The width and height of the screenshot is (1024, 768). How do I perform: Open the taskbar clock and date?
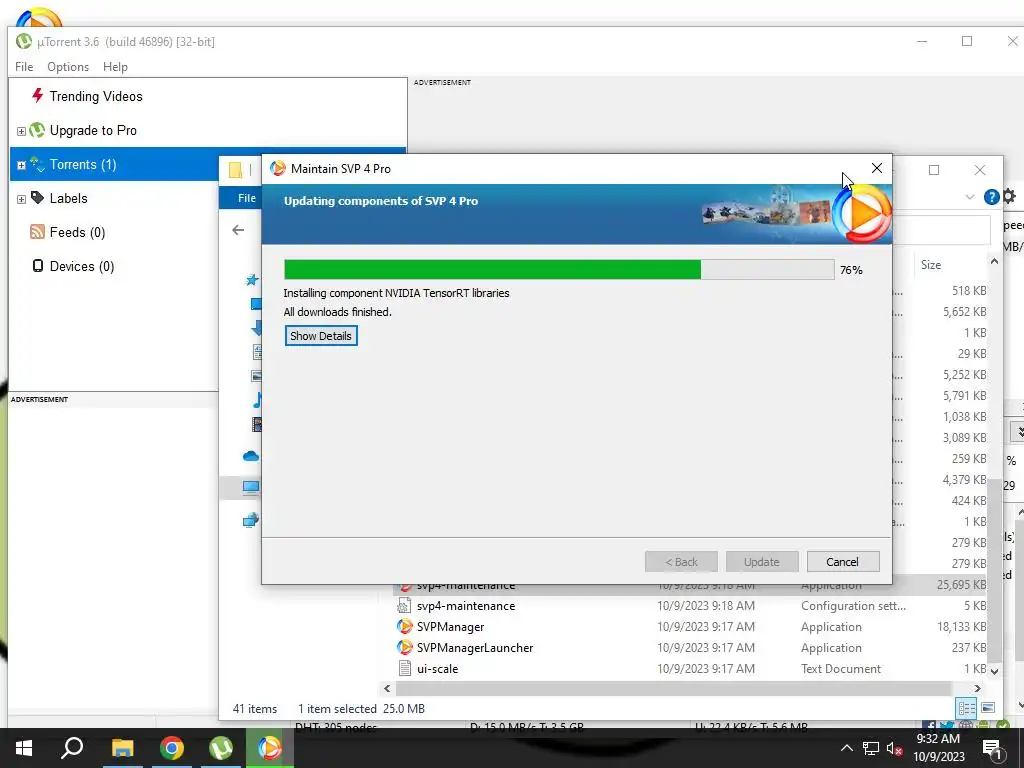point(938,748)
